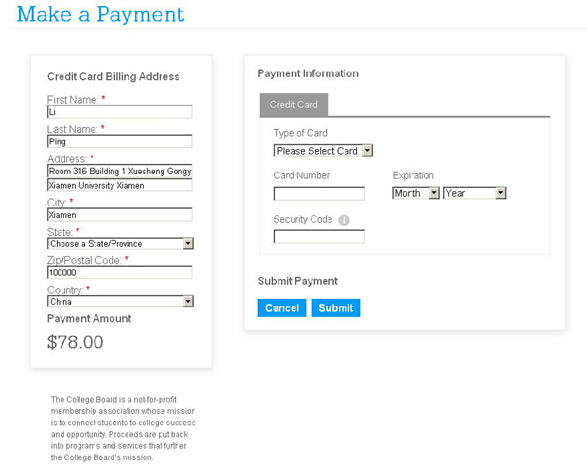Click the Zip/Postal Code field
Viewport: 587px width, 473px height.
(120, 272)
